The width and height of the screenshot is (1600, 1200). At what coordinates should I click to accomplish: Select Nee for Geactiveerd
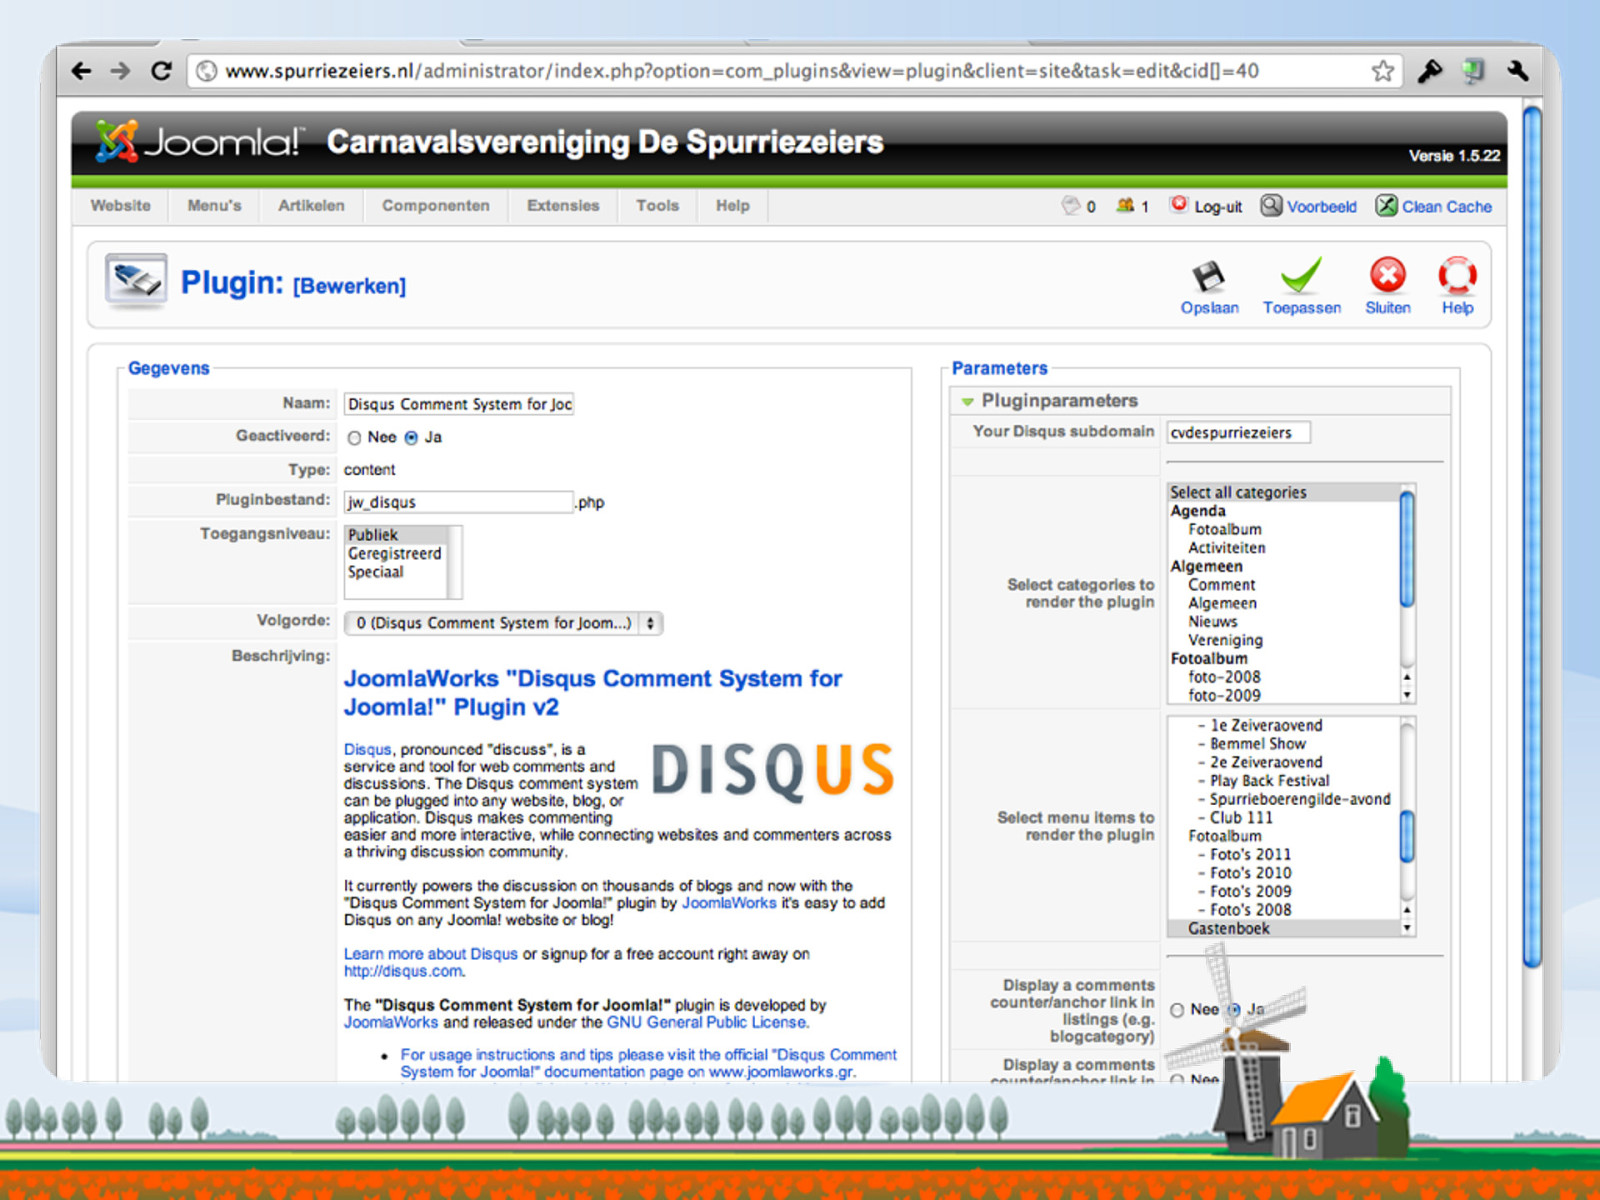[354, 438]
